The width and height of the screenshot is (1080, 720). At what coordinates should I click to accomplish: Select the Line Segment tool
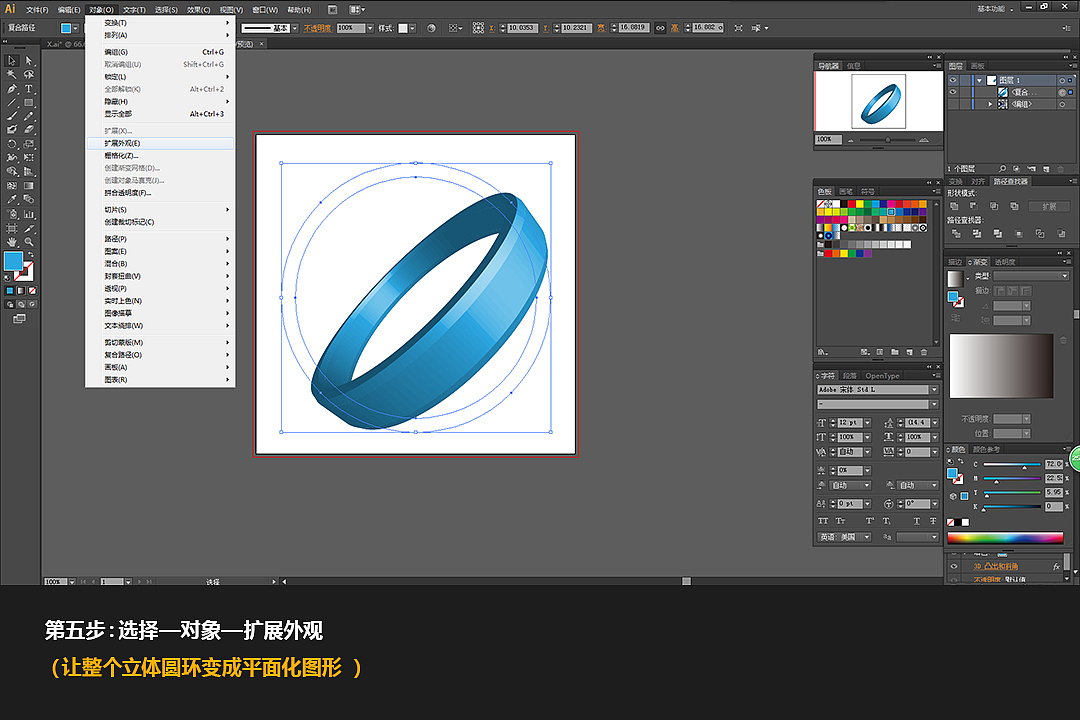12,103
